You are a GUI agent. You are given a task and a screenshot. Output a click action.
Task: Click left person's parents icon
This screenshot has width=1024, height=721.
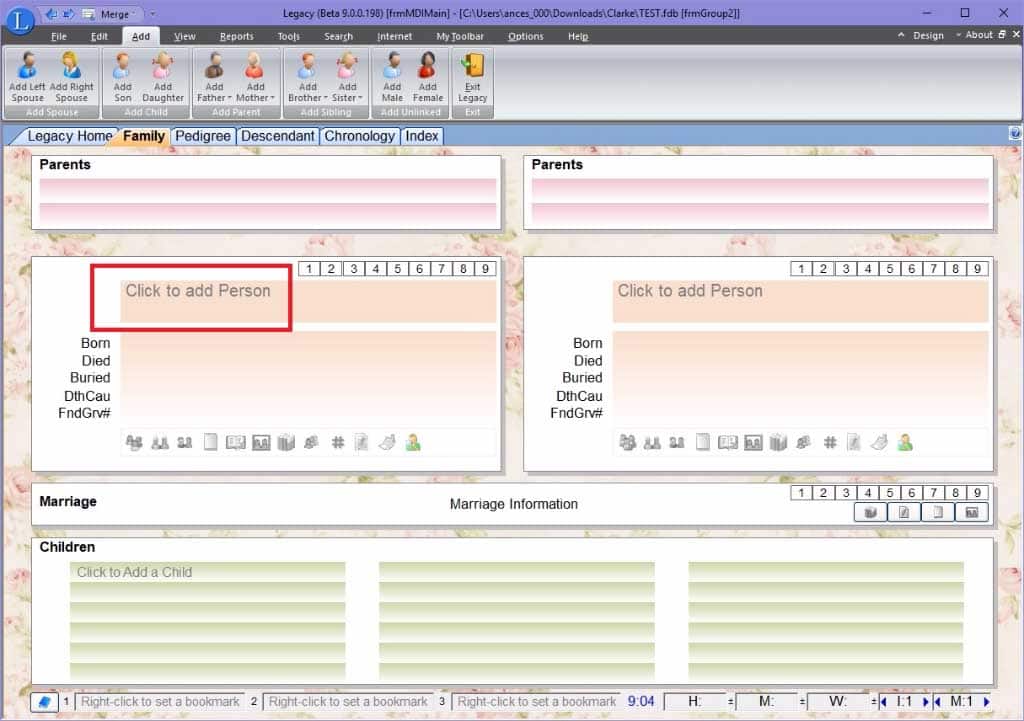[x=134, y=443]
